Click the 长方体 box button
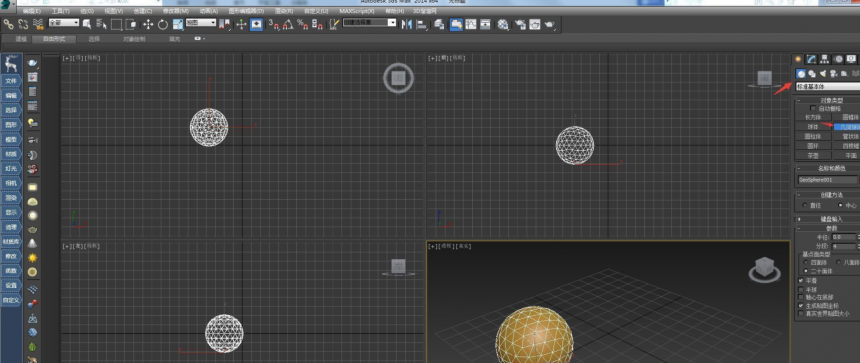 click(813, 117)
